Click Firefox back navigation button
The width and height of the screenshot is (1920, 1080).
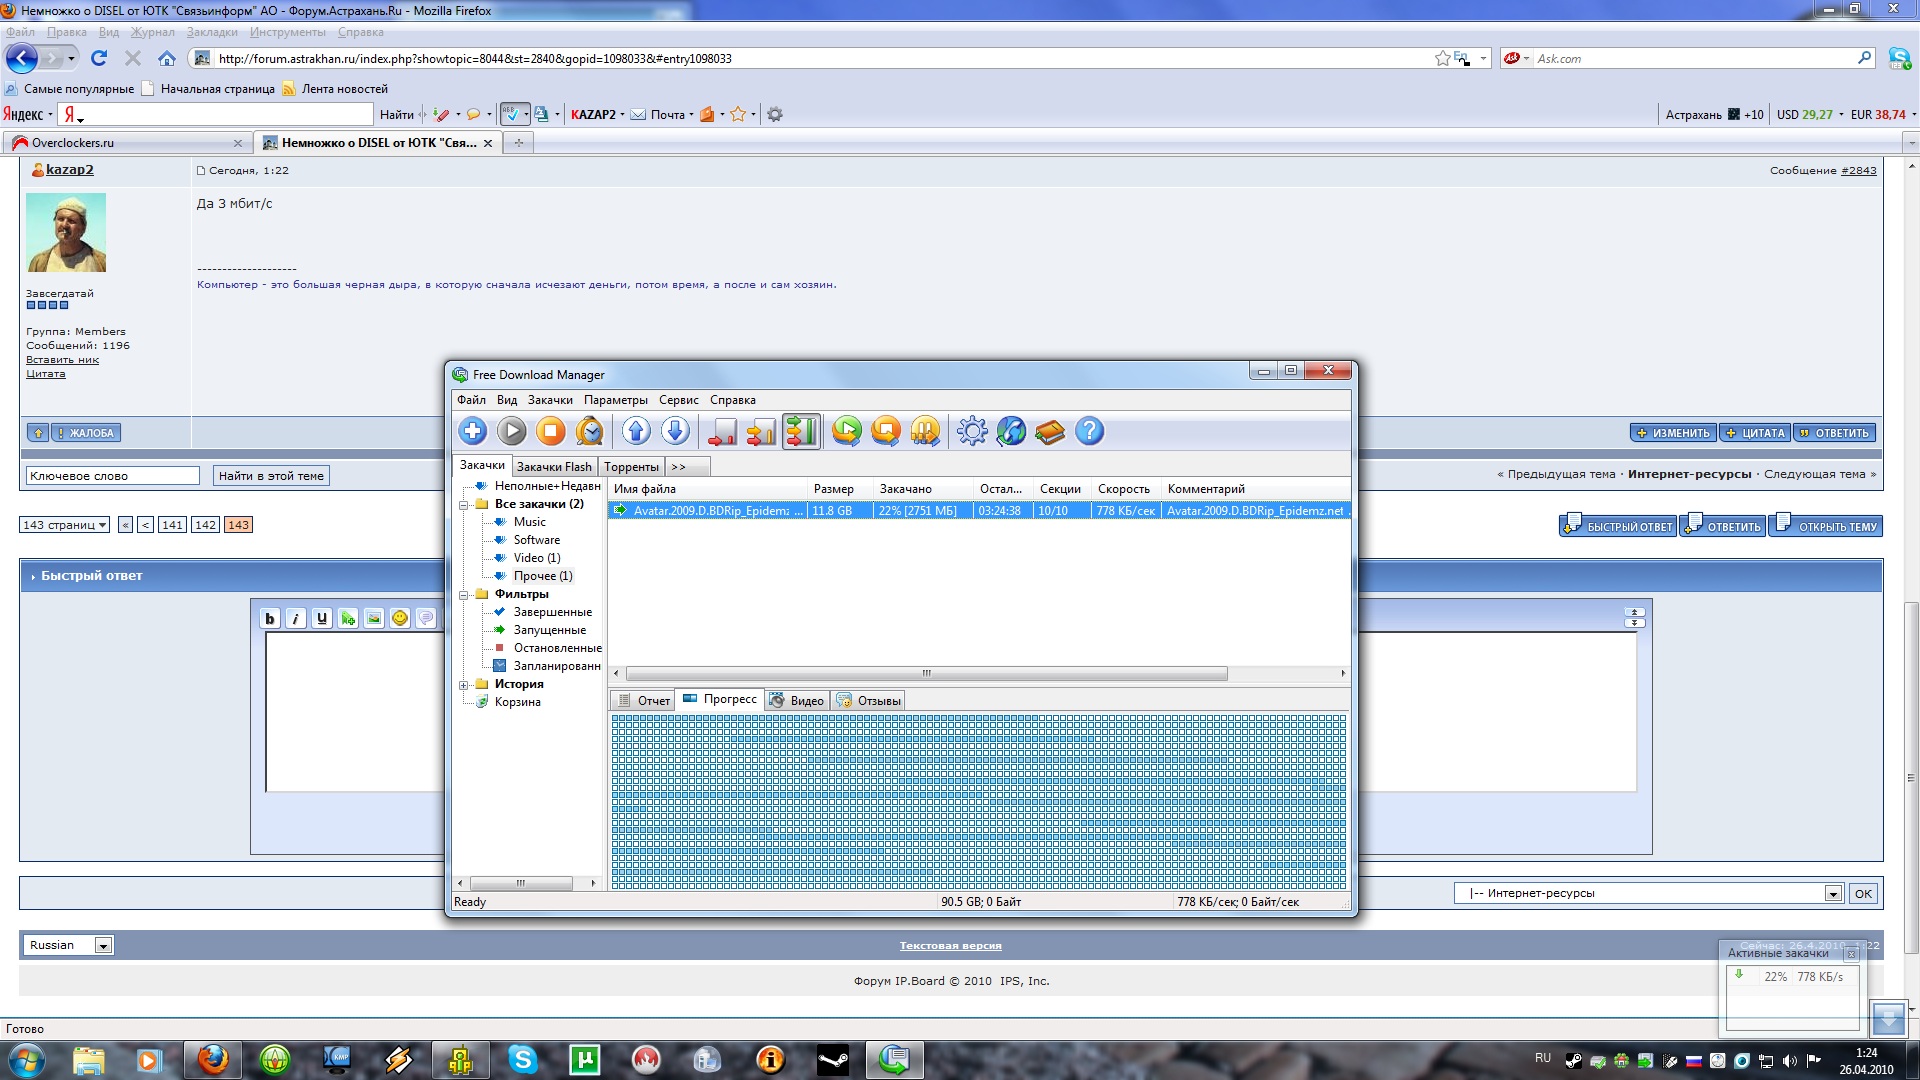[21, 58]
